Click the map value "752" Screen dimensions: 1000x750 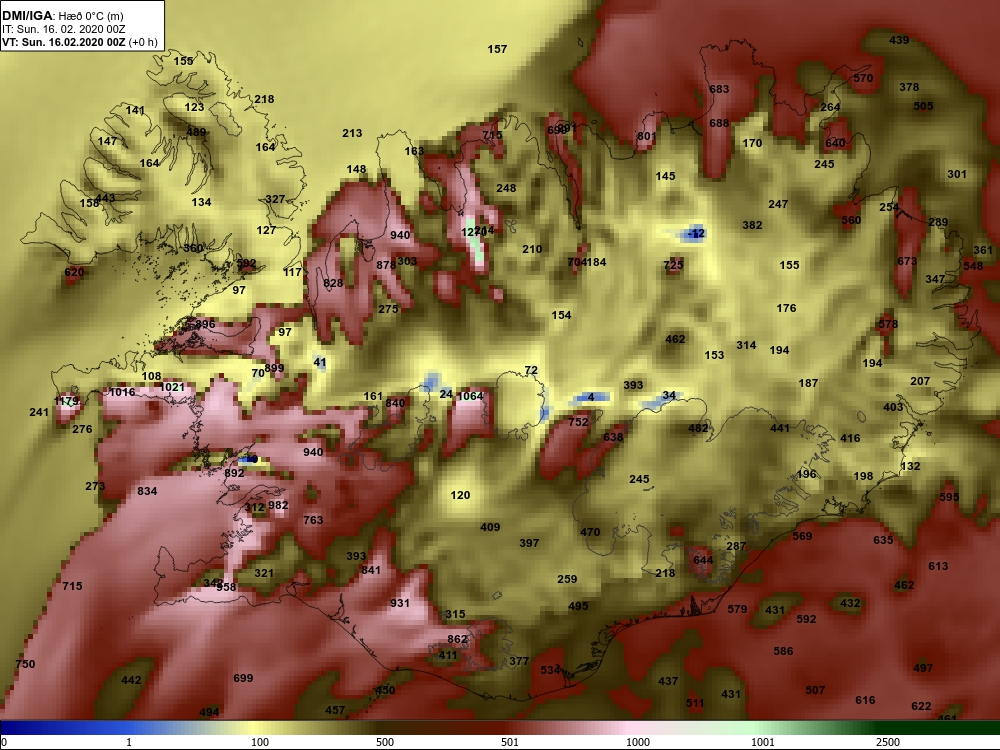pos(578,422)
